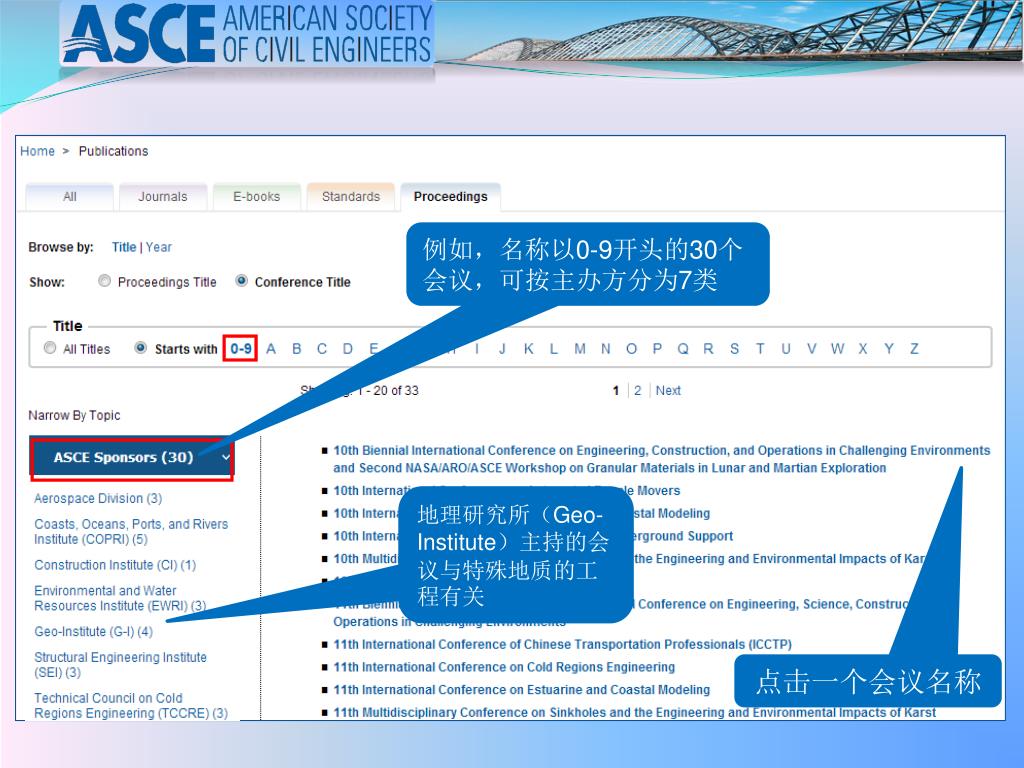The width and height of the screenshot is (1024, 768).
Task: Filter titles starting with letter V
Action: point(812,349)
